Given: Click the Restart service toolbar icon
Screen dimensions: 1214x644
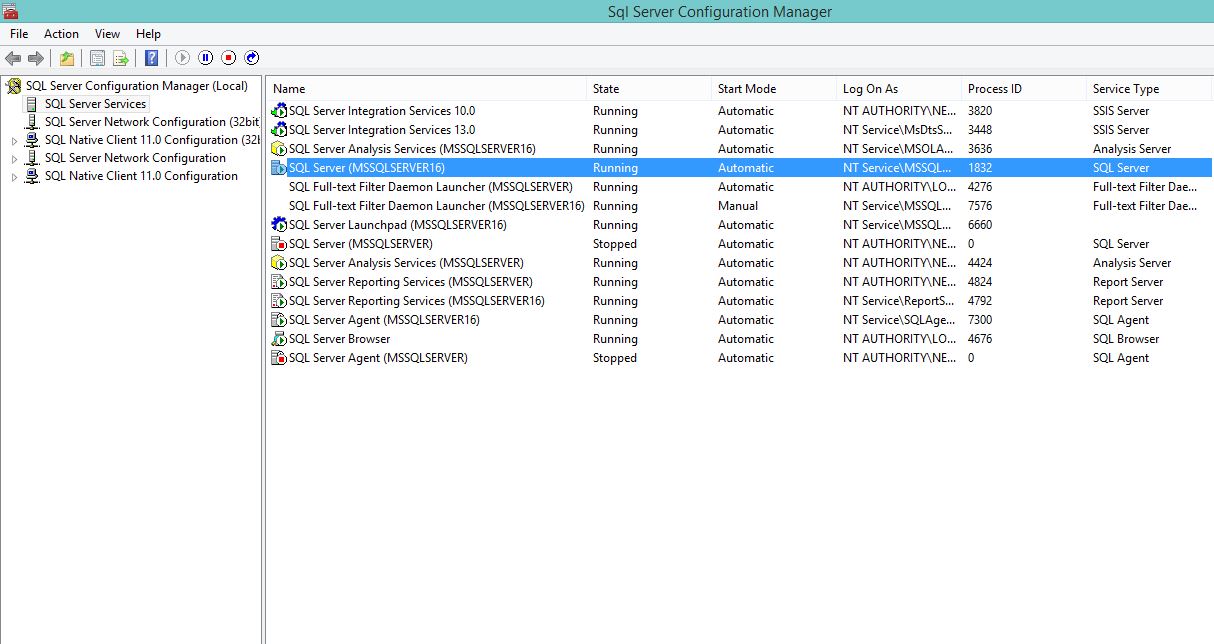Looking at the screenshot, I should tap(252, 58).
